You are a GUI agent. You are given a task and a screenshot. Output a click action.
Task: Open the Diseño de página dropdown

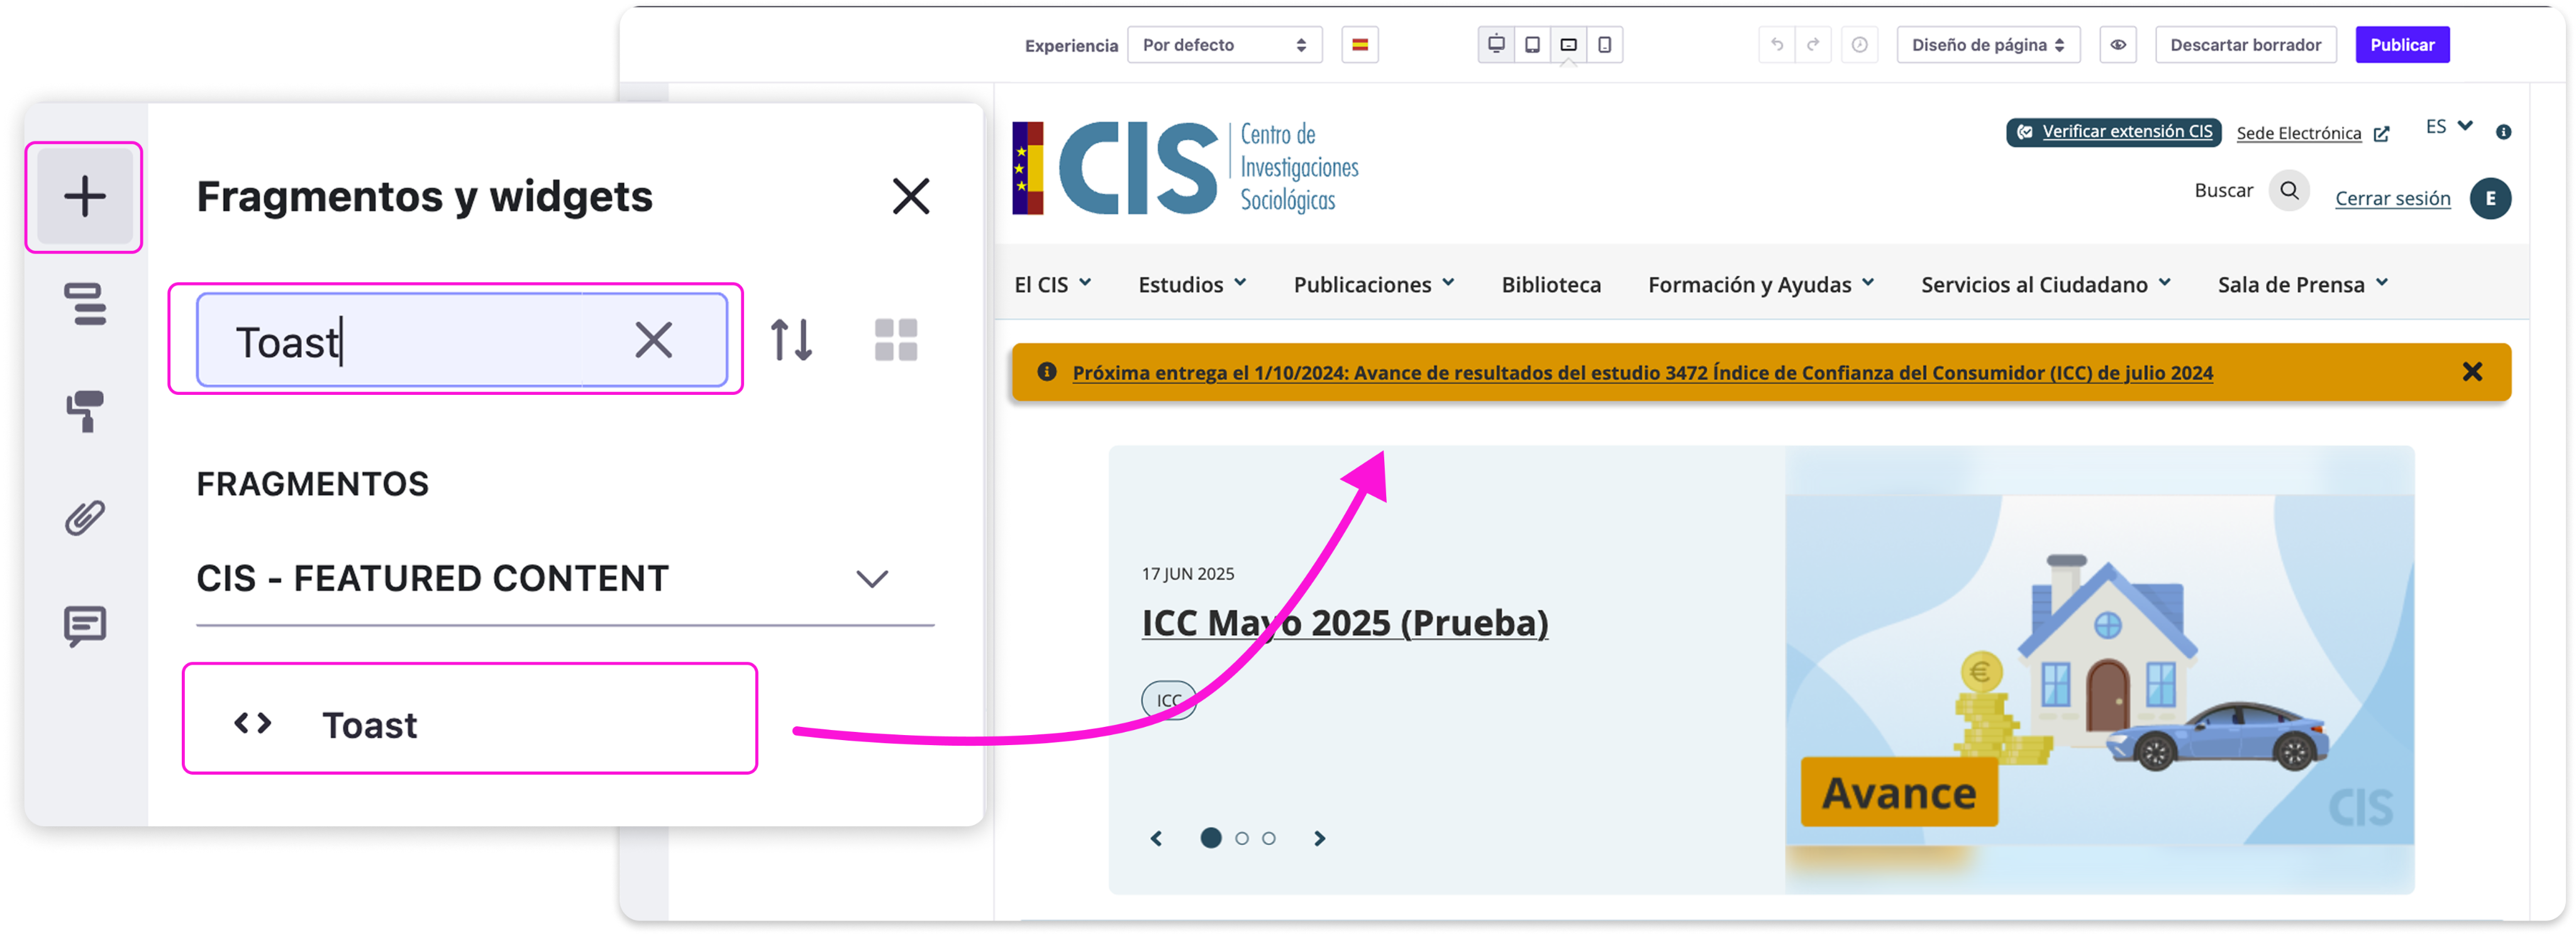pos(1987,45)
